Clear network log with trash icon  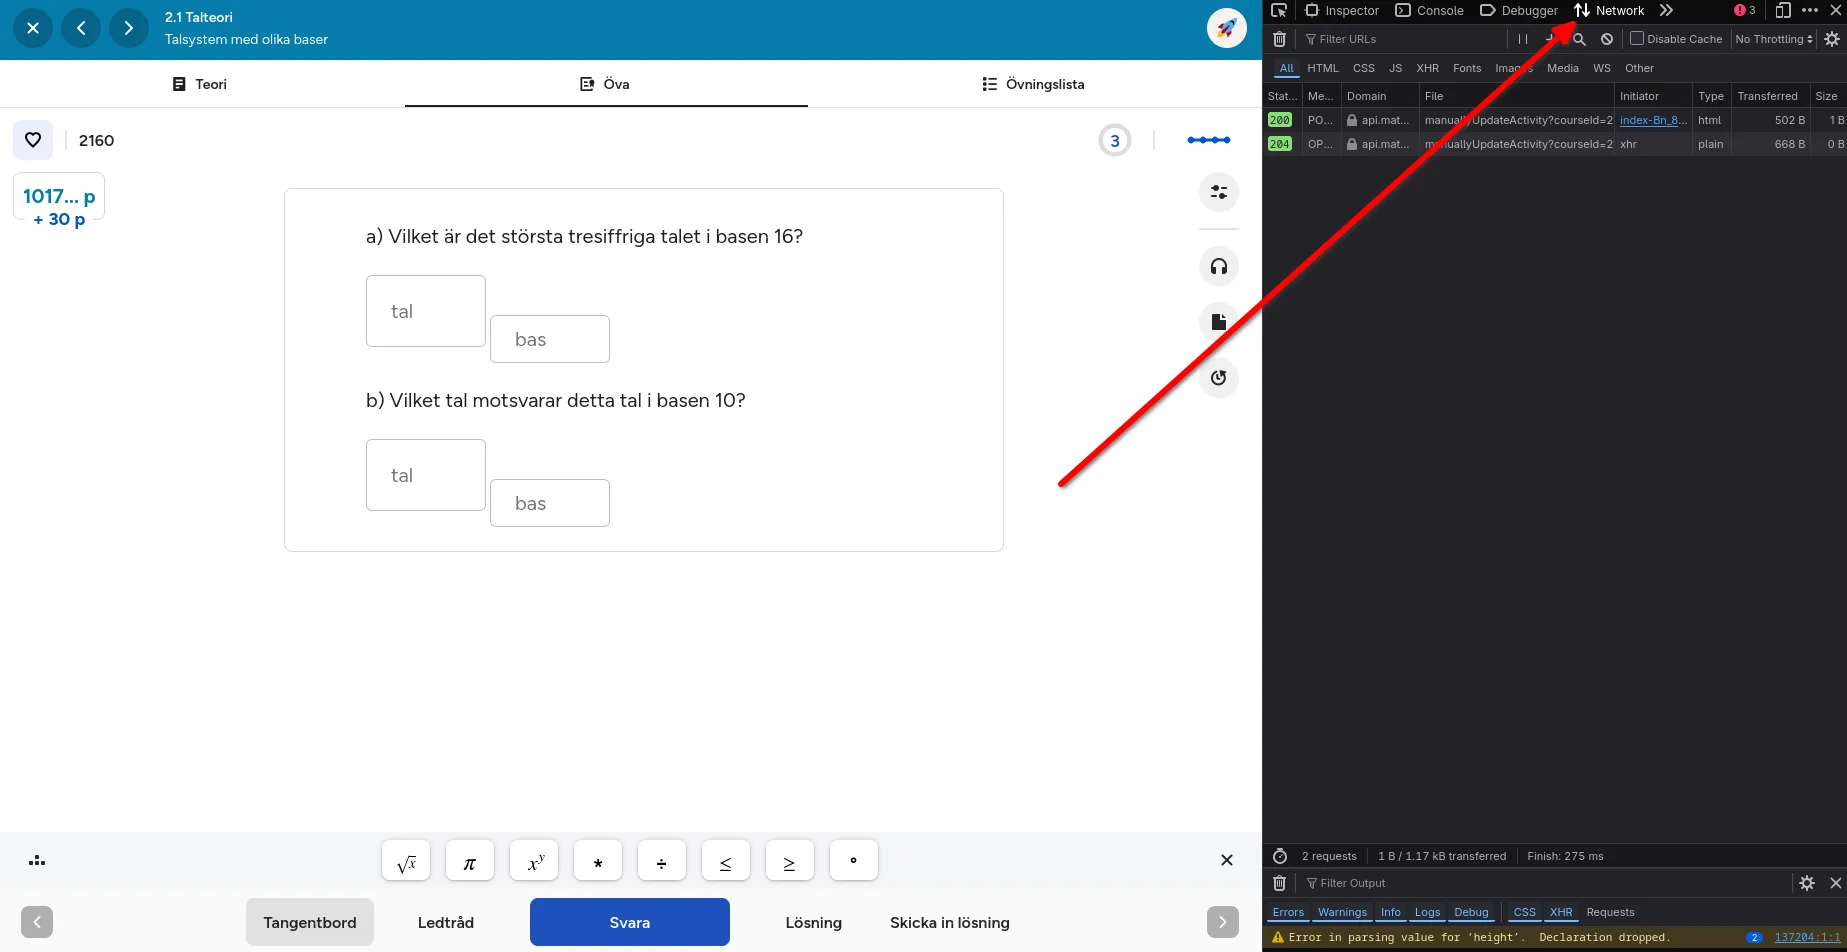1279,39
